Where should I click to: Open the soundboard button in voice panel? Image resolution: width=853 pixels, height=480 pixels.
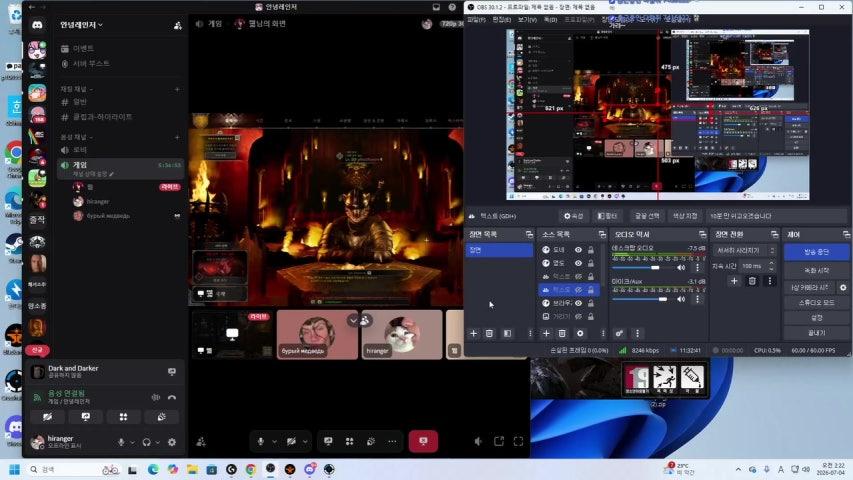162,417
